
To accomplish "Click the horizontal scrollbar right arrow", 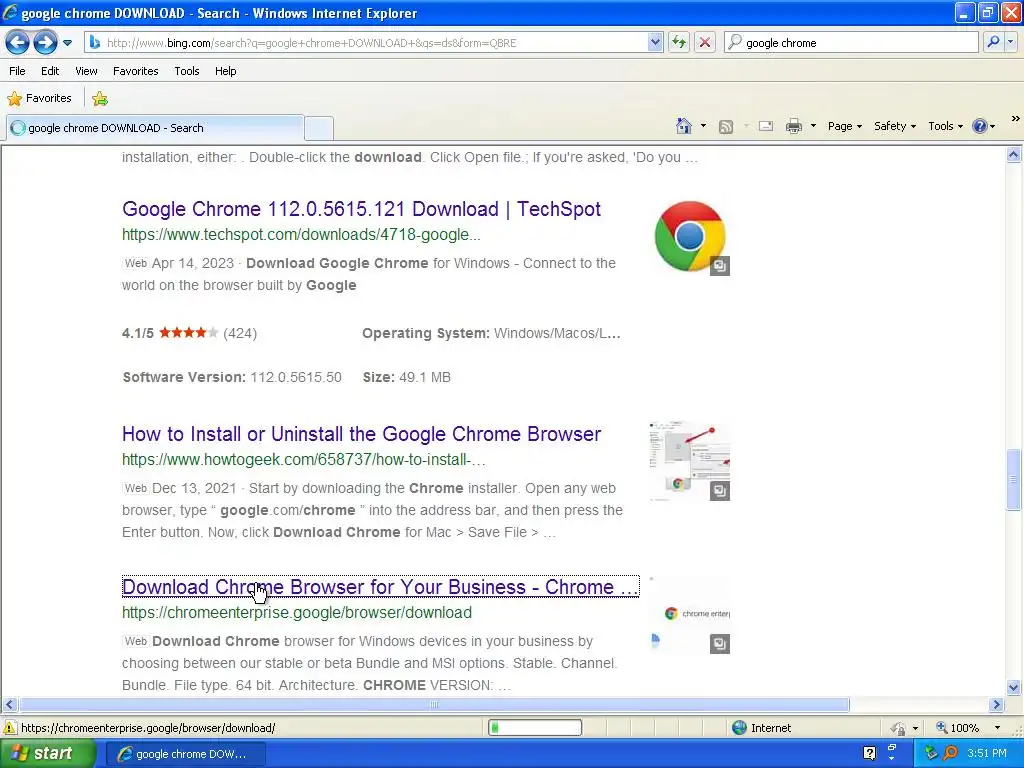I will coord(997,704).
